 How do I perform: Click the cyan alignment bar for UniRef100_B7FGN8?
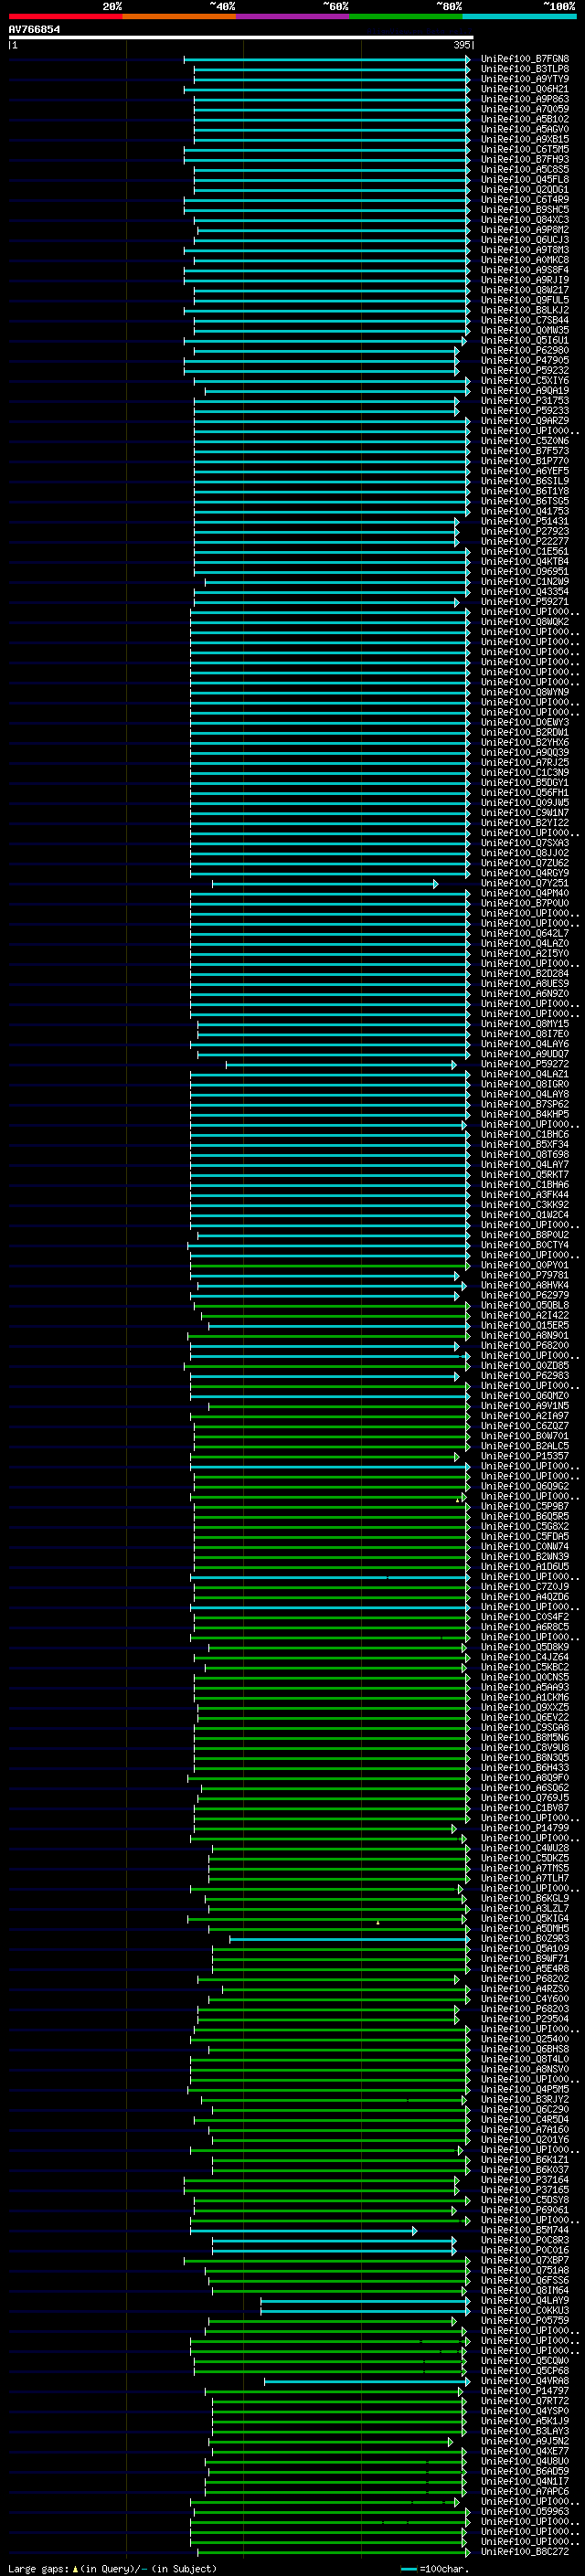(x=327, y=59)
